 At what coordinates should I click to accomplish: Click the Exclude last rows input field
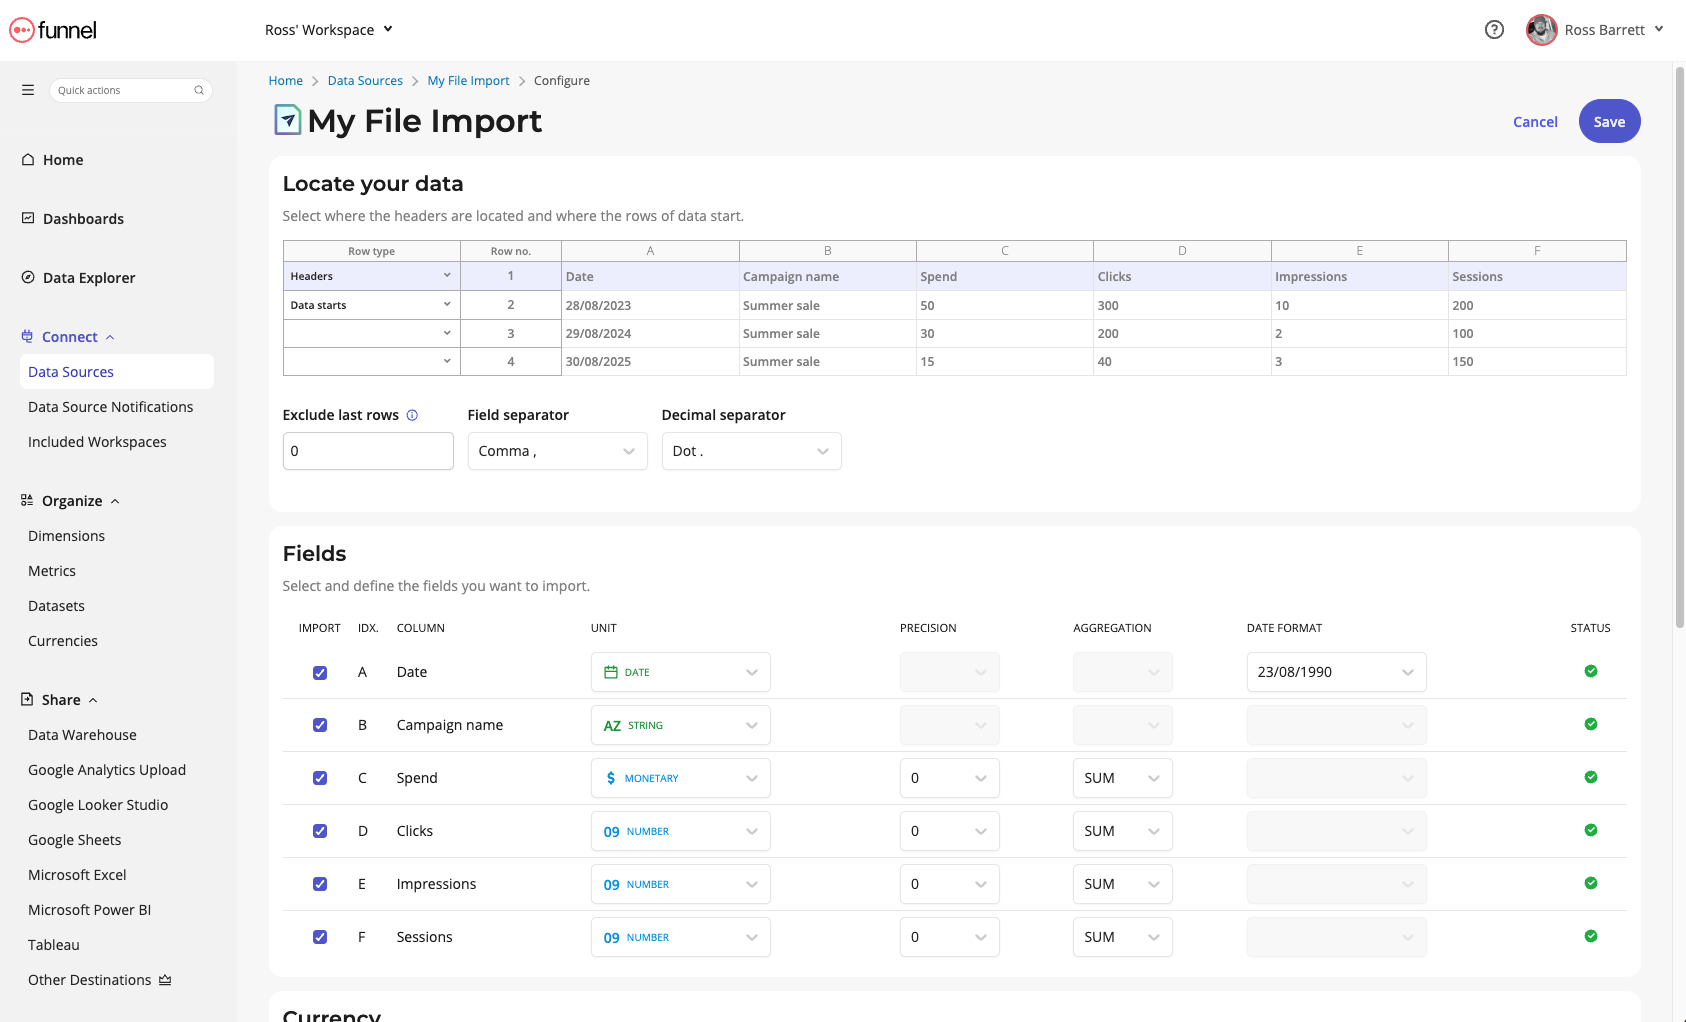(x=368, y=451)
